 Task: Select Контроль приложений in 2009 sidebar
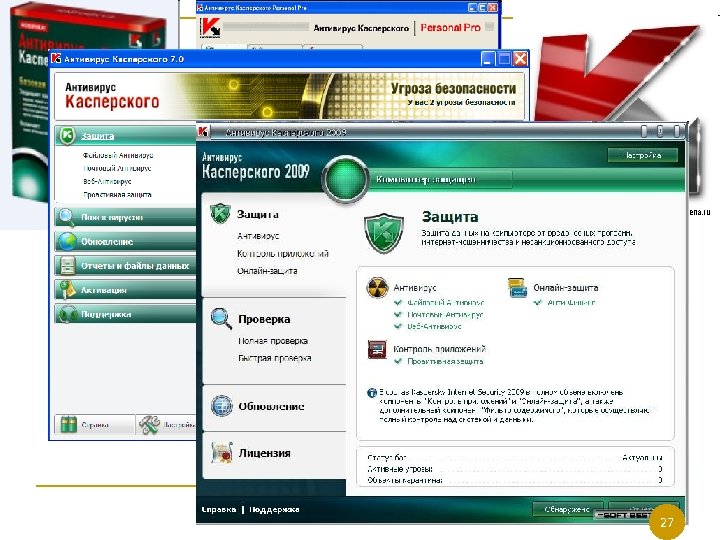pos(283,253)
